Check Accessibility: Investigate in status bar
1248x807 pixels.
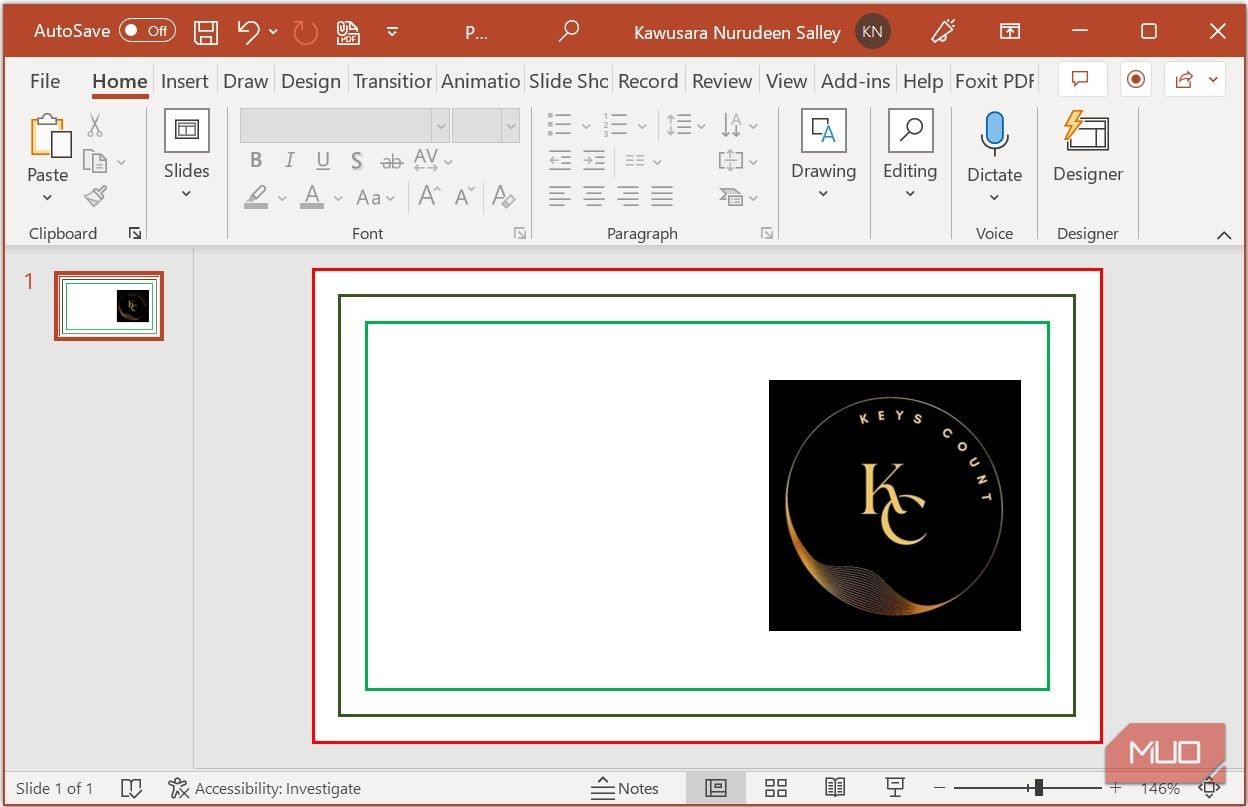pos(265,788)
